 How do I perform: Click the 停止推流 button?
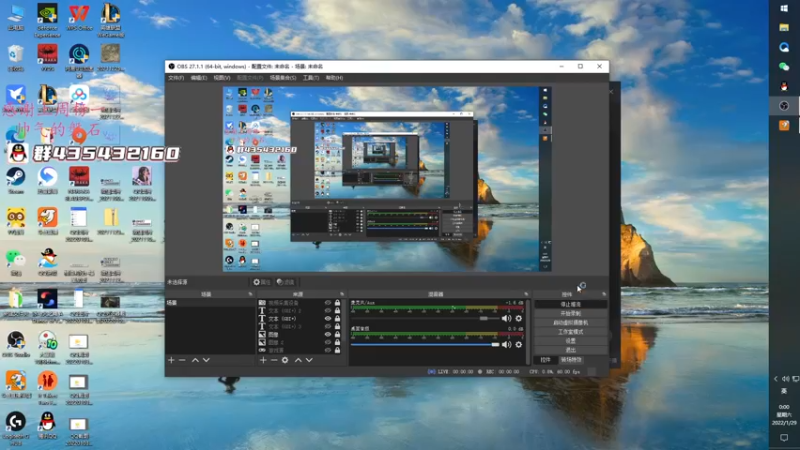pyautogui.click(x=570, y=304)
